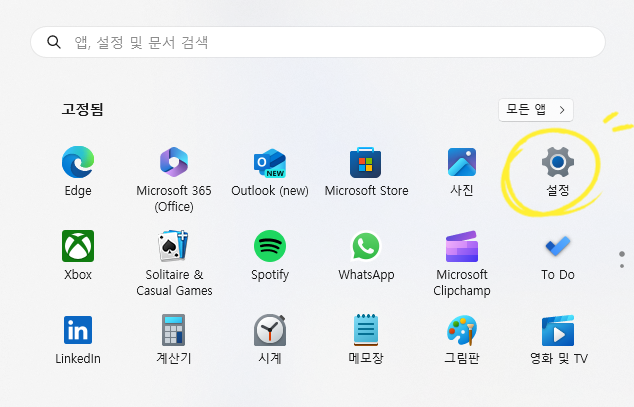The width and height of the screenshot is (634, 407).
Task: Click the search magnifier icon
Action: click(x=54, y=42)
